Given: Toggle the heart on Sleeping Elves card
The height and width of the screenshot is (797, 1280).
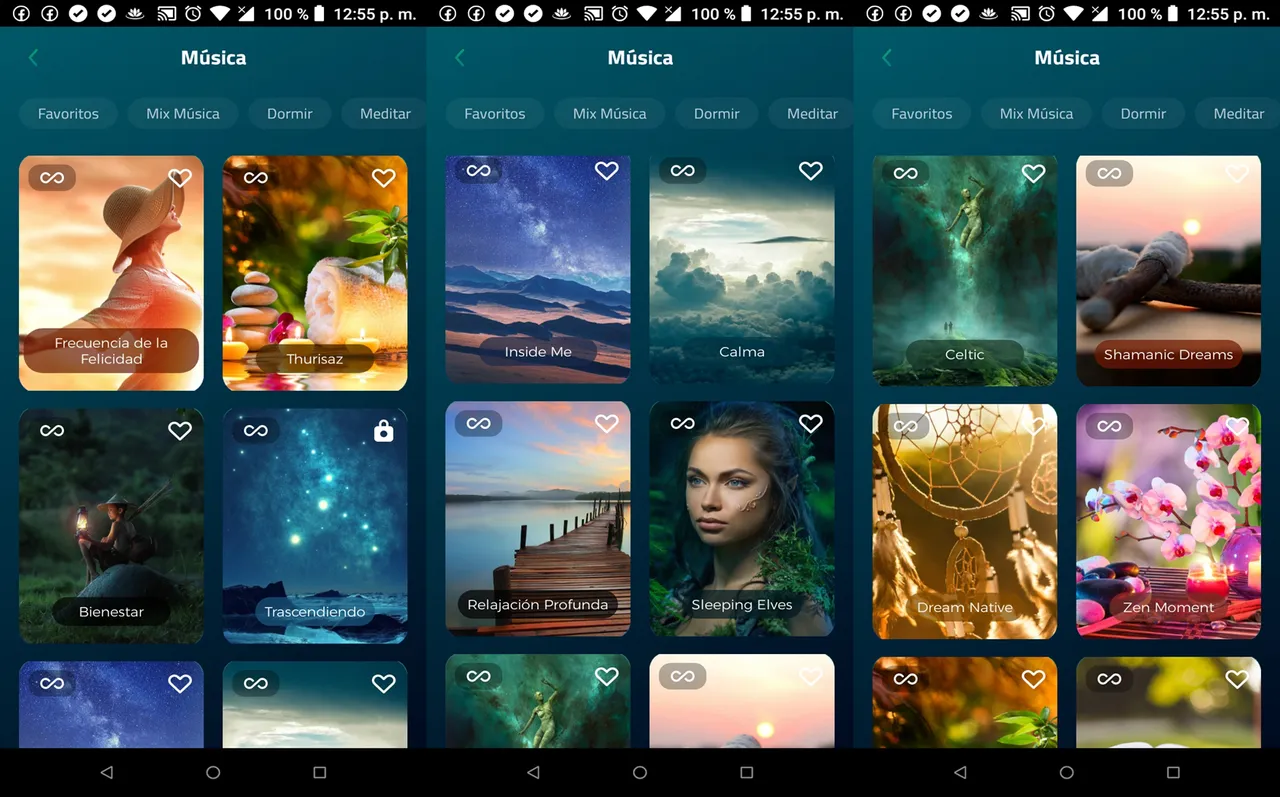Looking at the screenshot, I should (x=811, y=424).
